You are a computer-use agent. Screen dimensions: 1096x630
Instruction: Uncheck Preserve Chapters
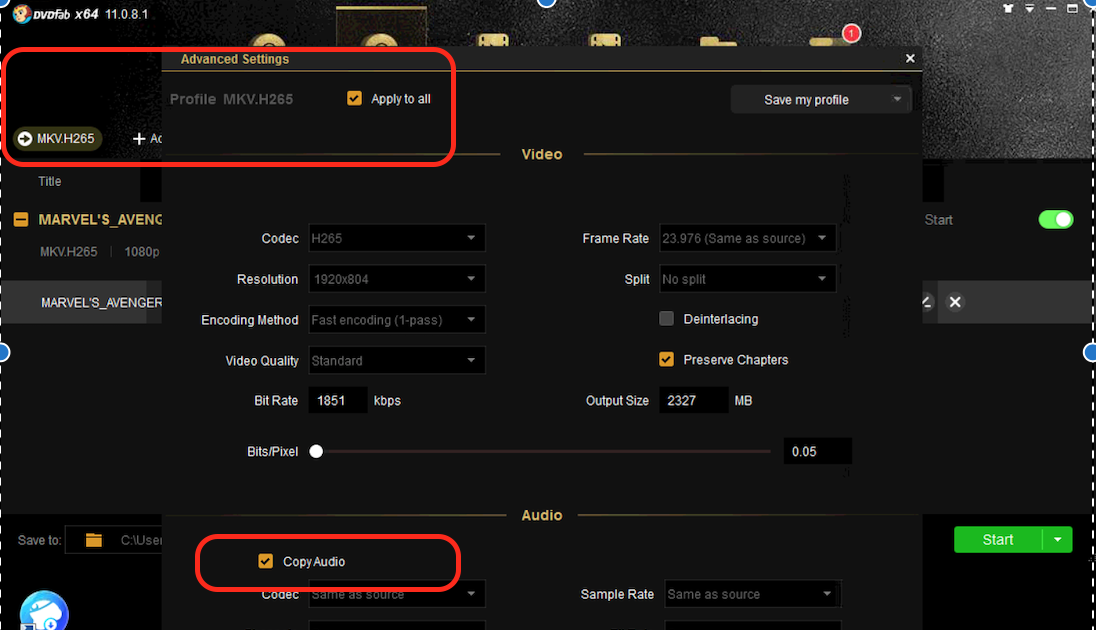666,359
